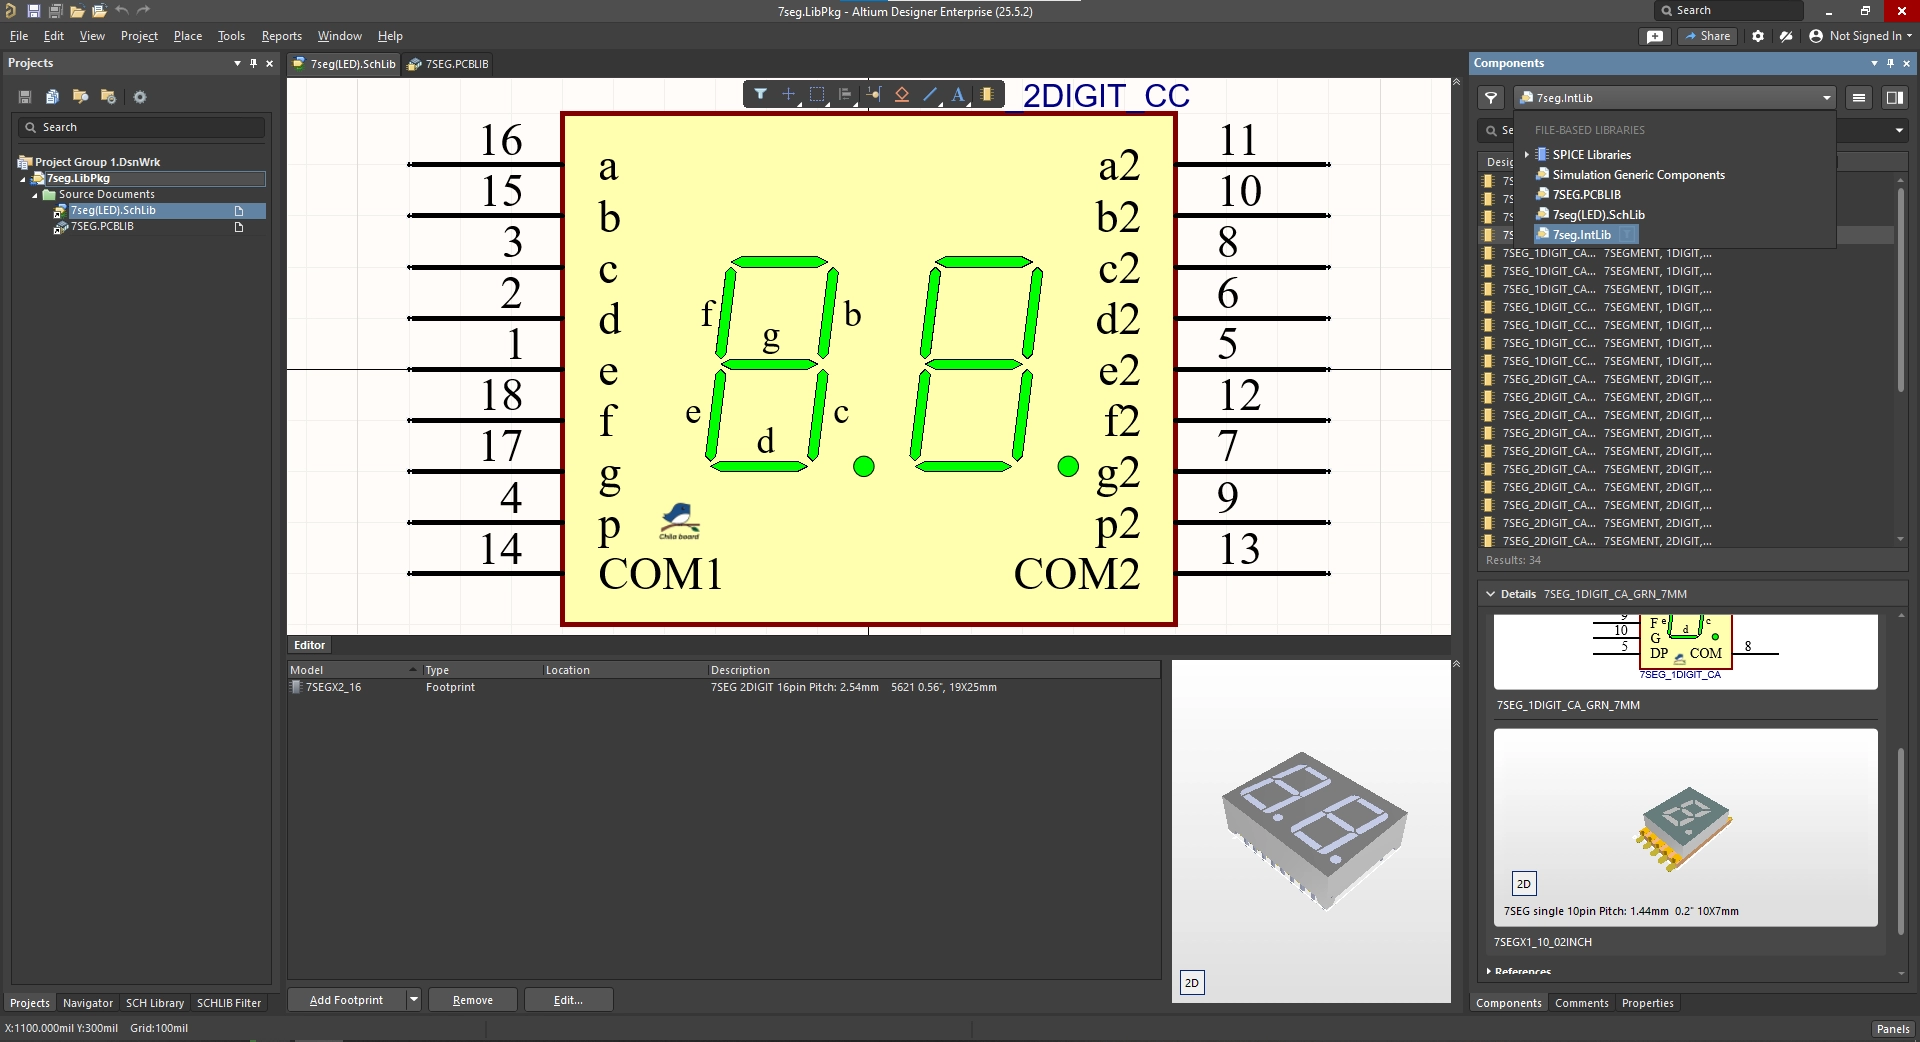Image resolution: width=1920 pixels, height=1042 pixels.
Task: Click the Place Line tool icon
Action: click(x=930, y=94)
